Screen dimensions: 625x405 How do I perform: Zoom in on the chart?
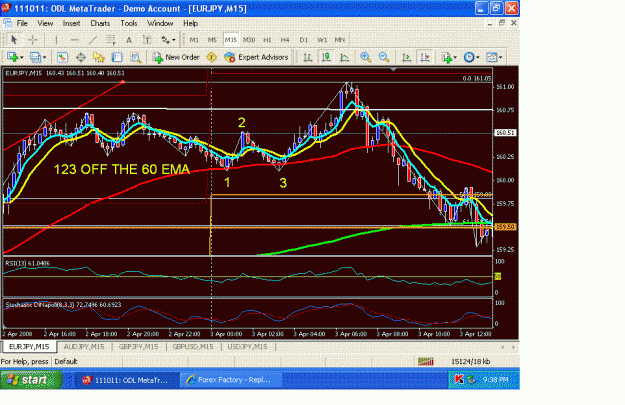point(365,57)
